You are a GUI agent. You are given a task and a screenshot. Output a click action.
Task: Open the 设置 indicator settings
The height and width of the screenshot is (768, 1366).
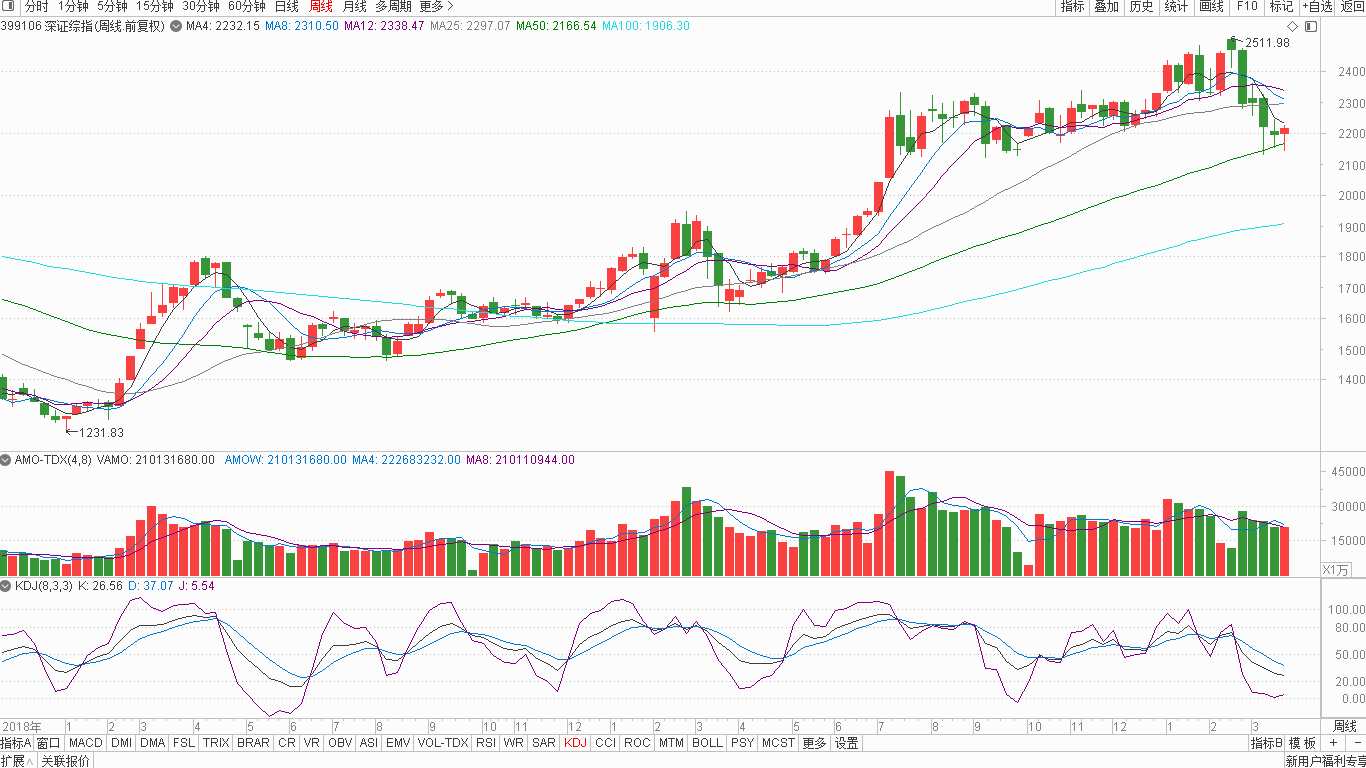point(847,743)
